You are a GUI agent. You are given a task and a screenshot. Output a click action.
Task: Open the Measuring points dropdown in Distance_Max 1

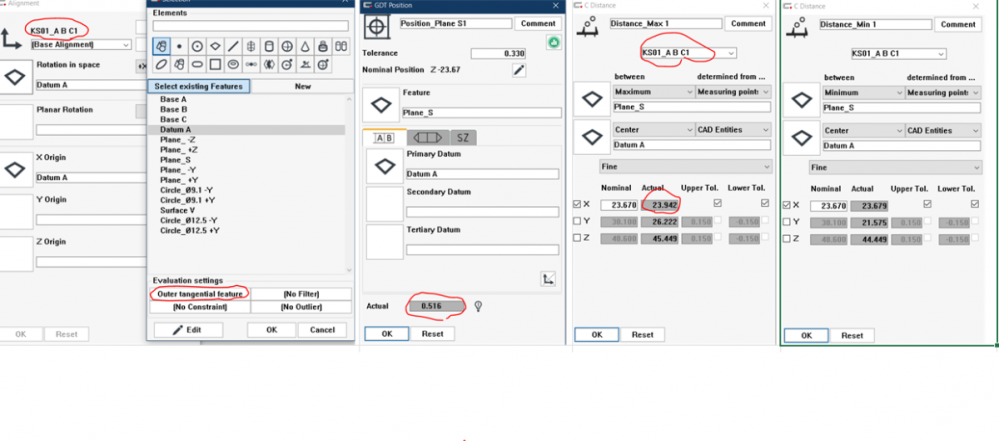[x=733, y=92]
